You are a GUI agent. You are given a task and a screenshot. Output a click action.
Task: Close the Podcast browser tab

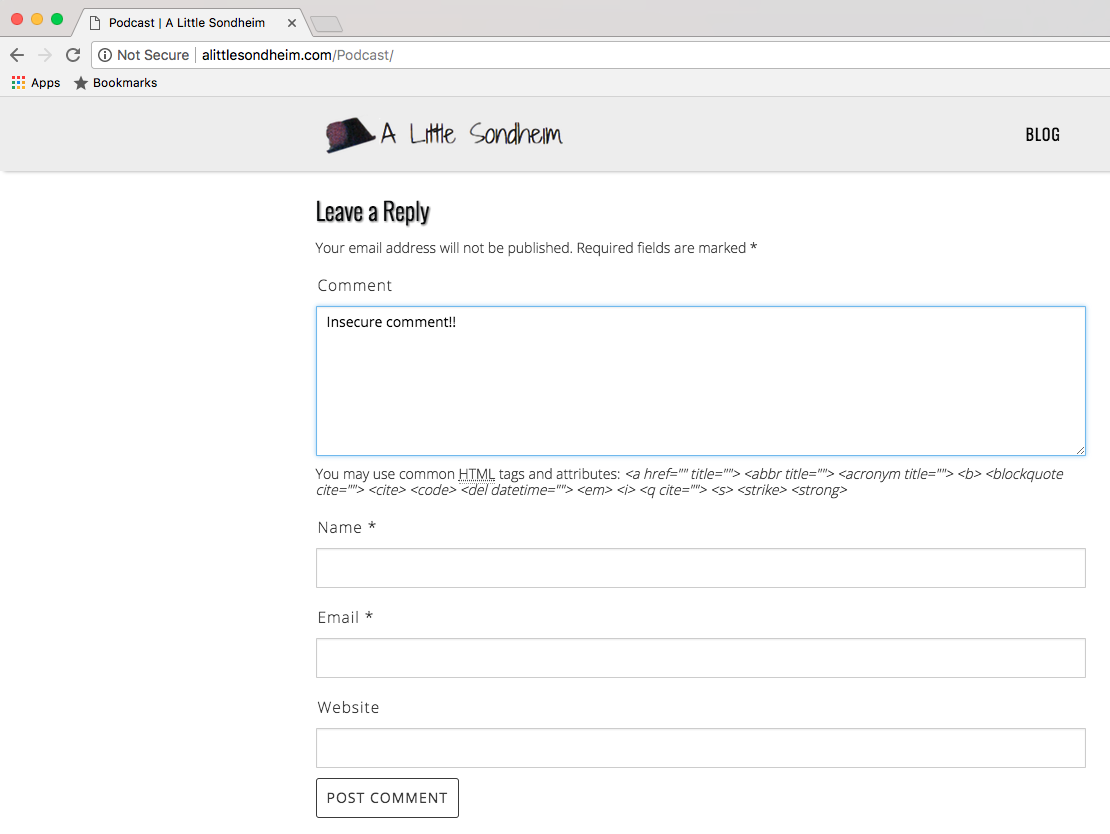(292, 23)
